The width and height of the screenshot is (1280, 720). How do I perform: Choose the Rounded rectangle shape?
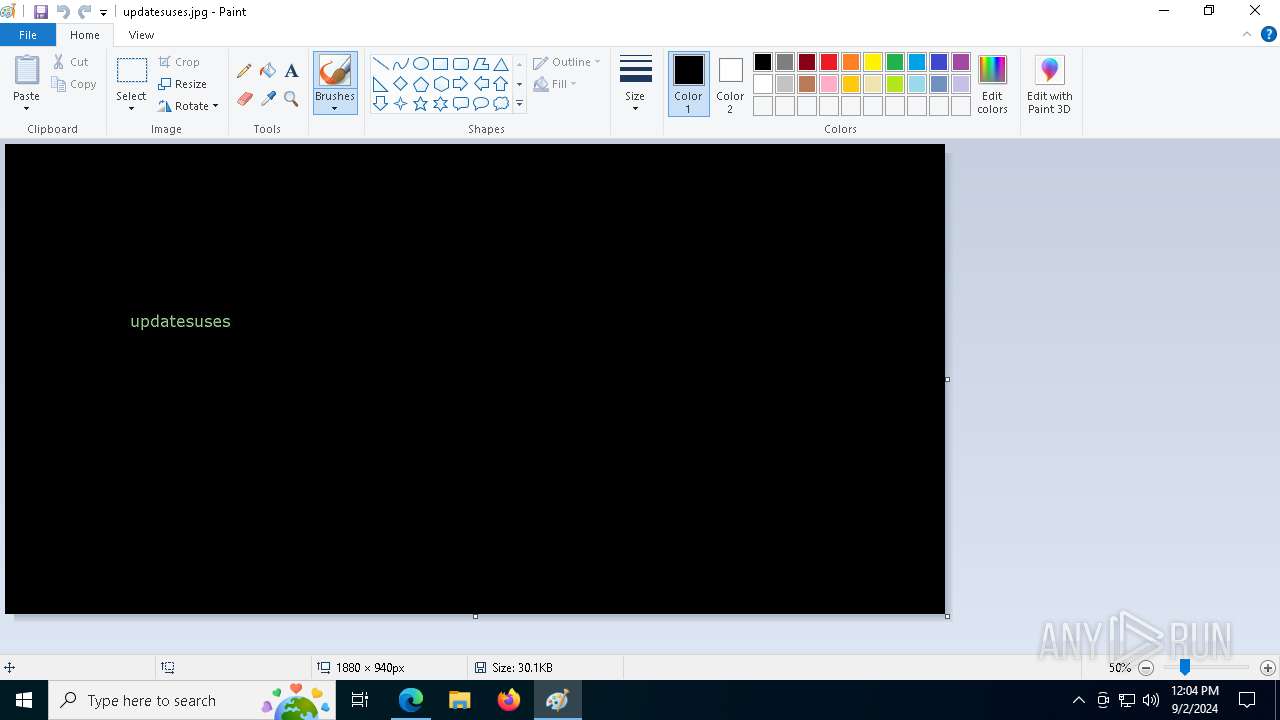click(x=461, y=64)
